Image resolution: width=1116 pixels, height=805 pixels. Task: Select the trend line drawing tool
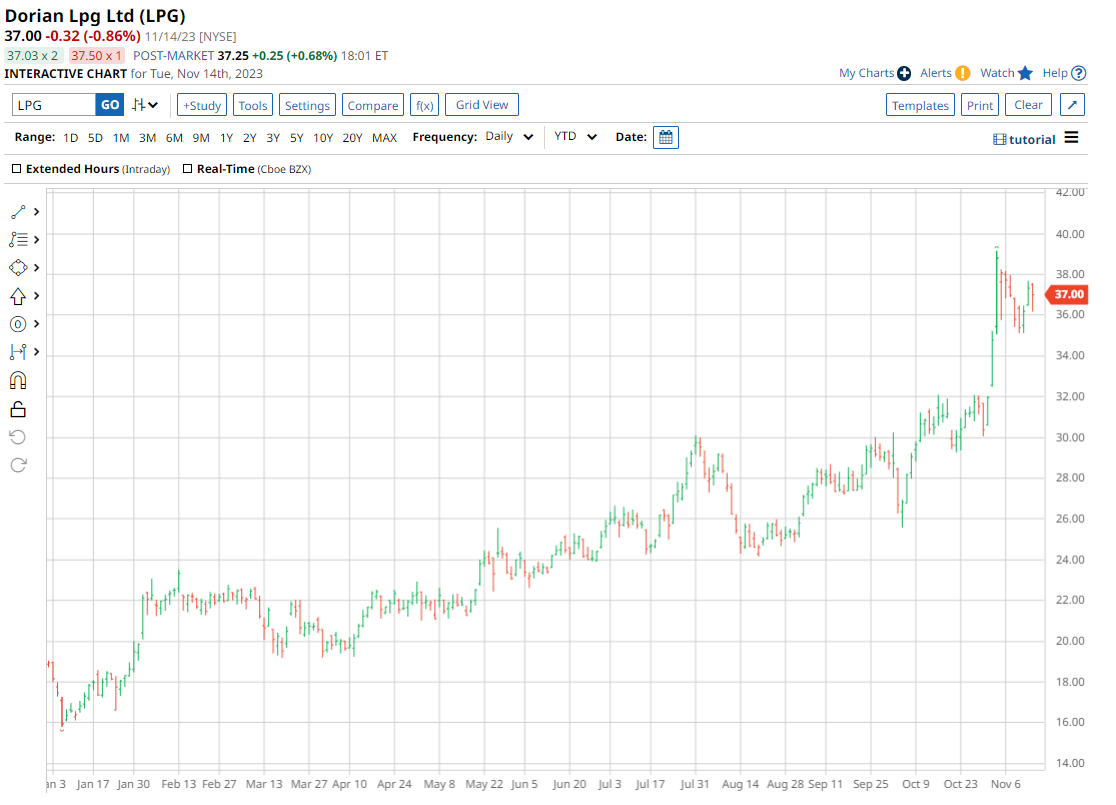(19, 212)
